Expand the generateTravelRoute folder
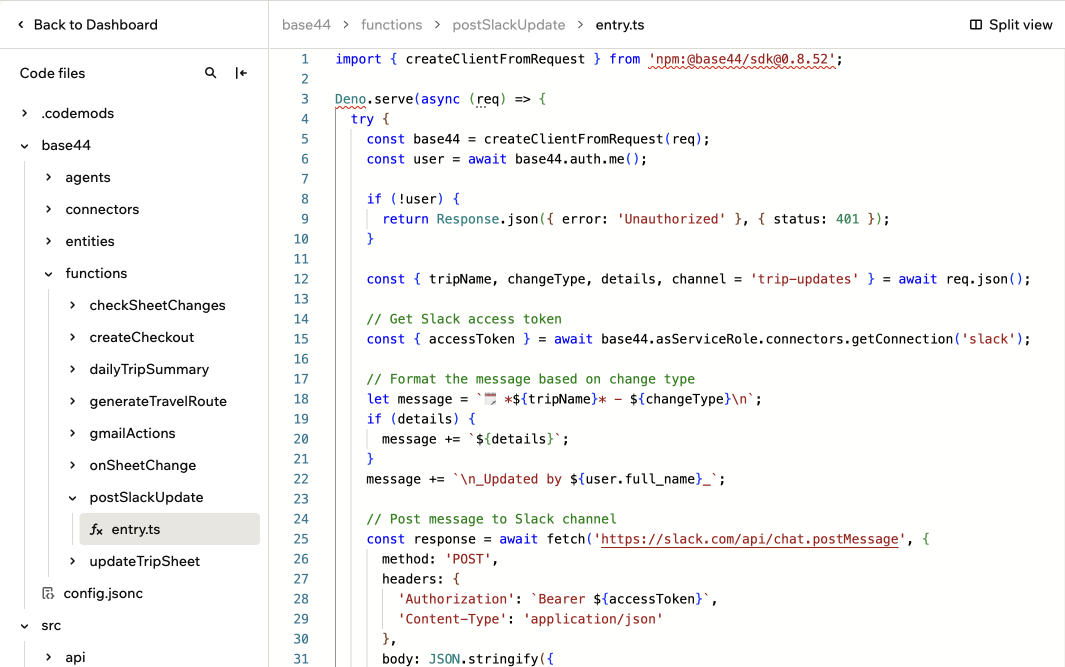The image size is (1065, 667). coord(73,401)
